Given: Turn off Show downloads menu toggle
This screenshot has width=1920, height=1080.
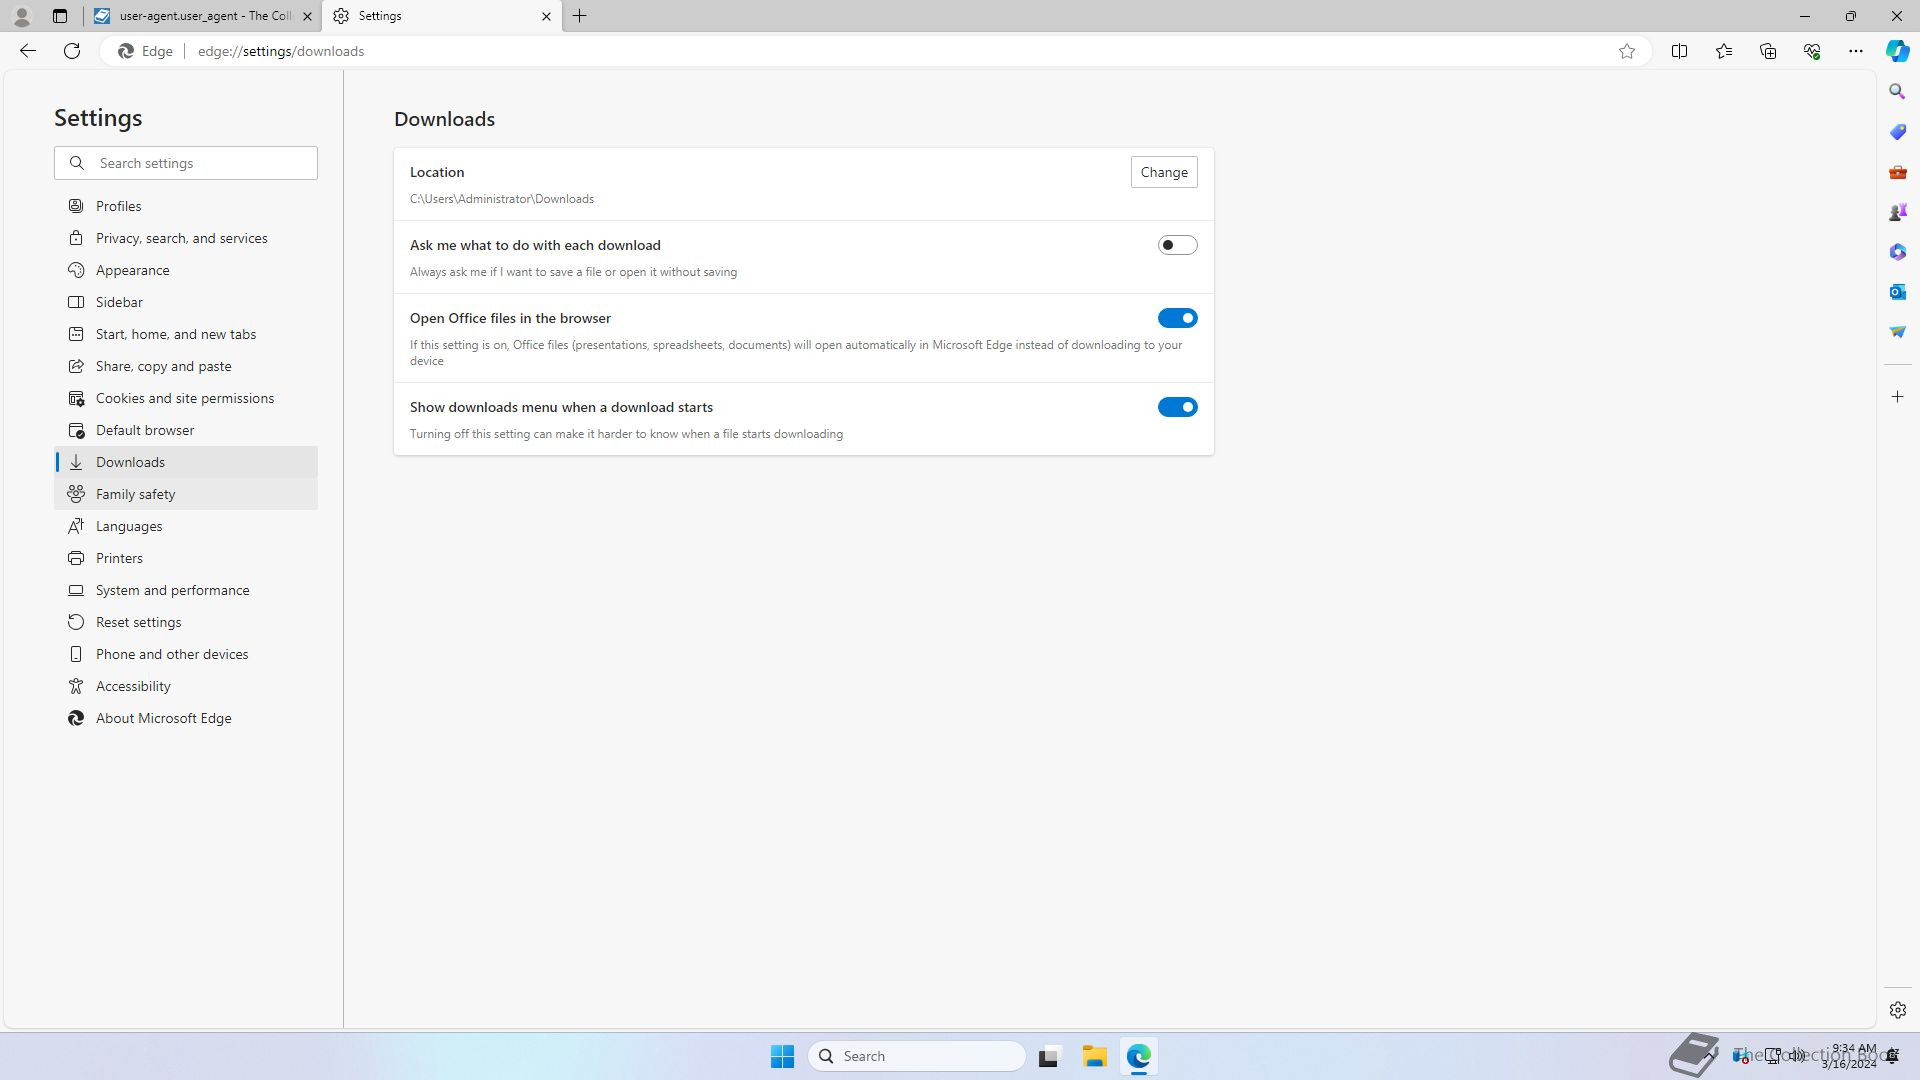Looking at the screenshot, I should tap(1177, 407).
